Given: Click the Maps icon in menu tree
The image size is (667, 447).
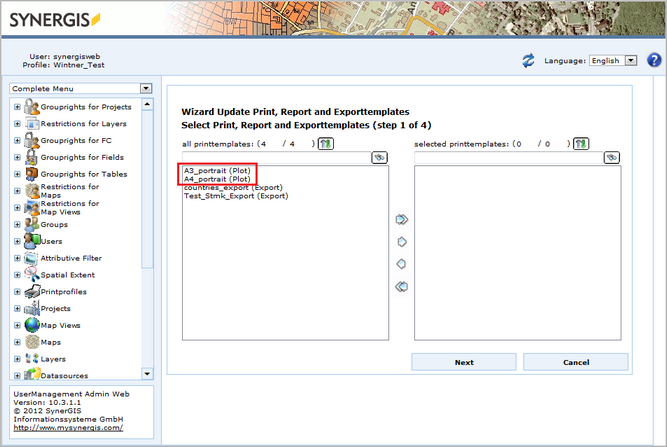Looking at the screenshot, I should 32,342.
